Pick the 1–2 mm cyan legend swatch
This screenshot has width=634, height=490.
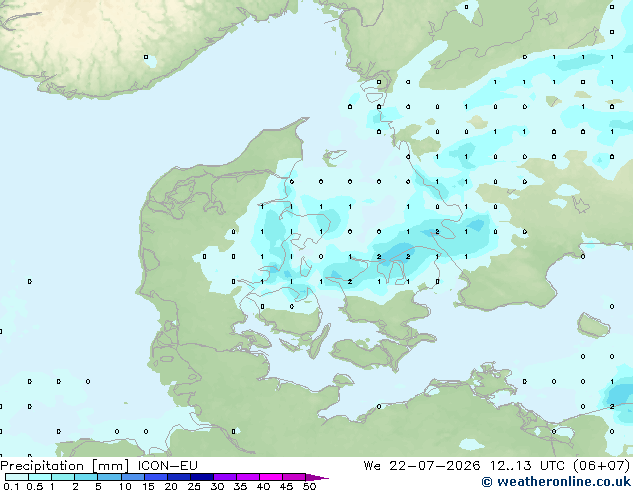point(63,477)
